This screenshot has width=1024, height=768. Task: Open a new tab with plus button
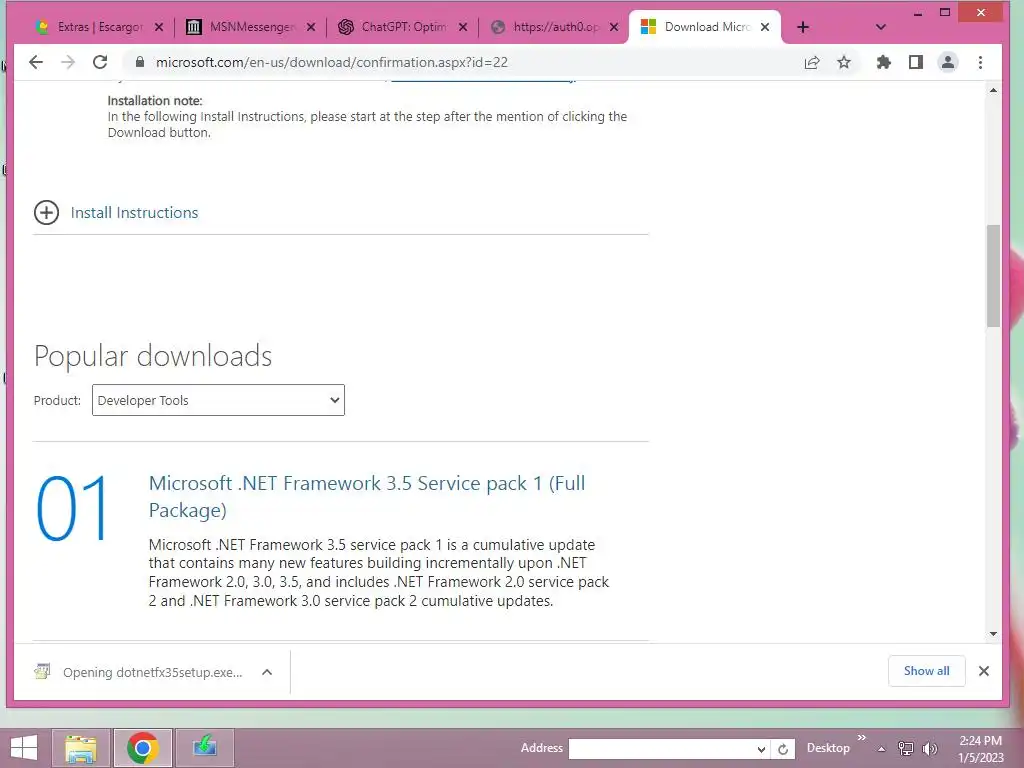(803, 27)
